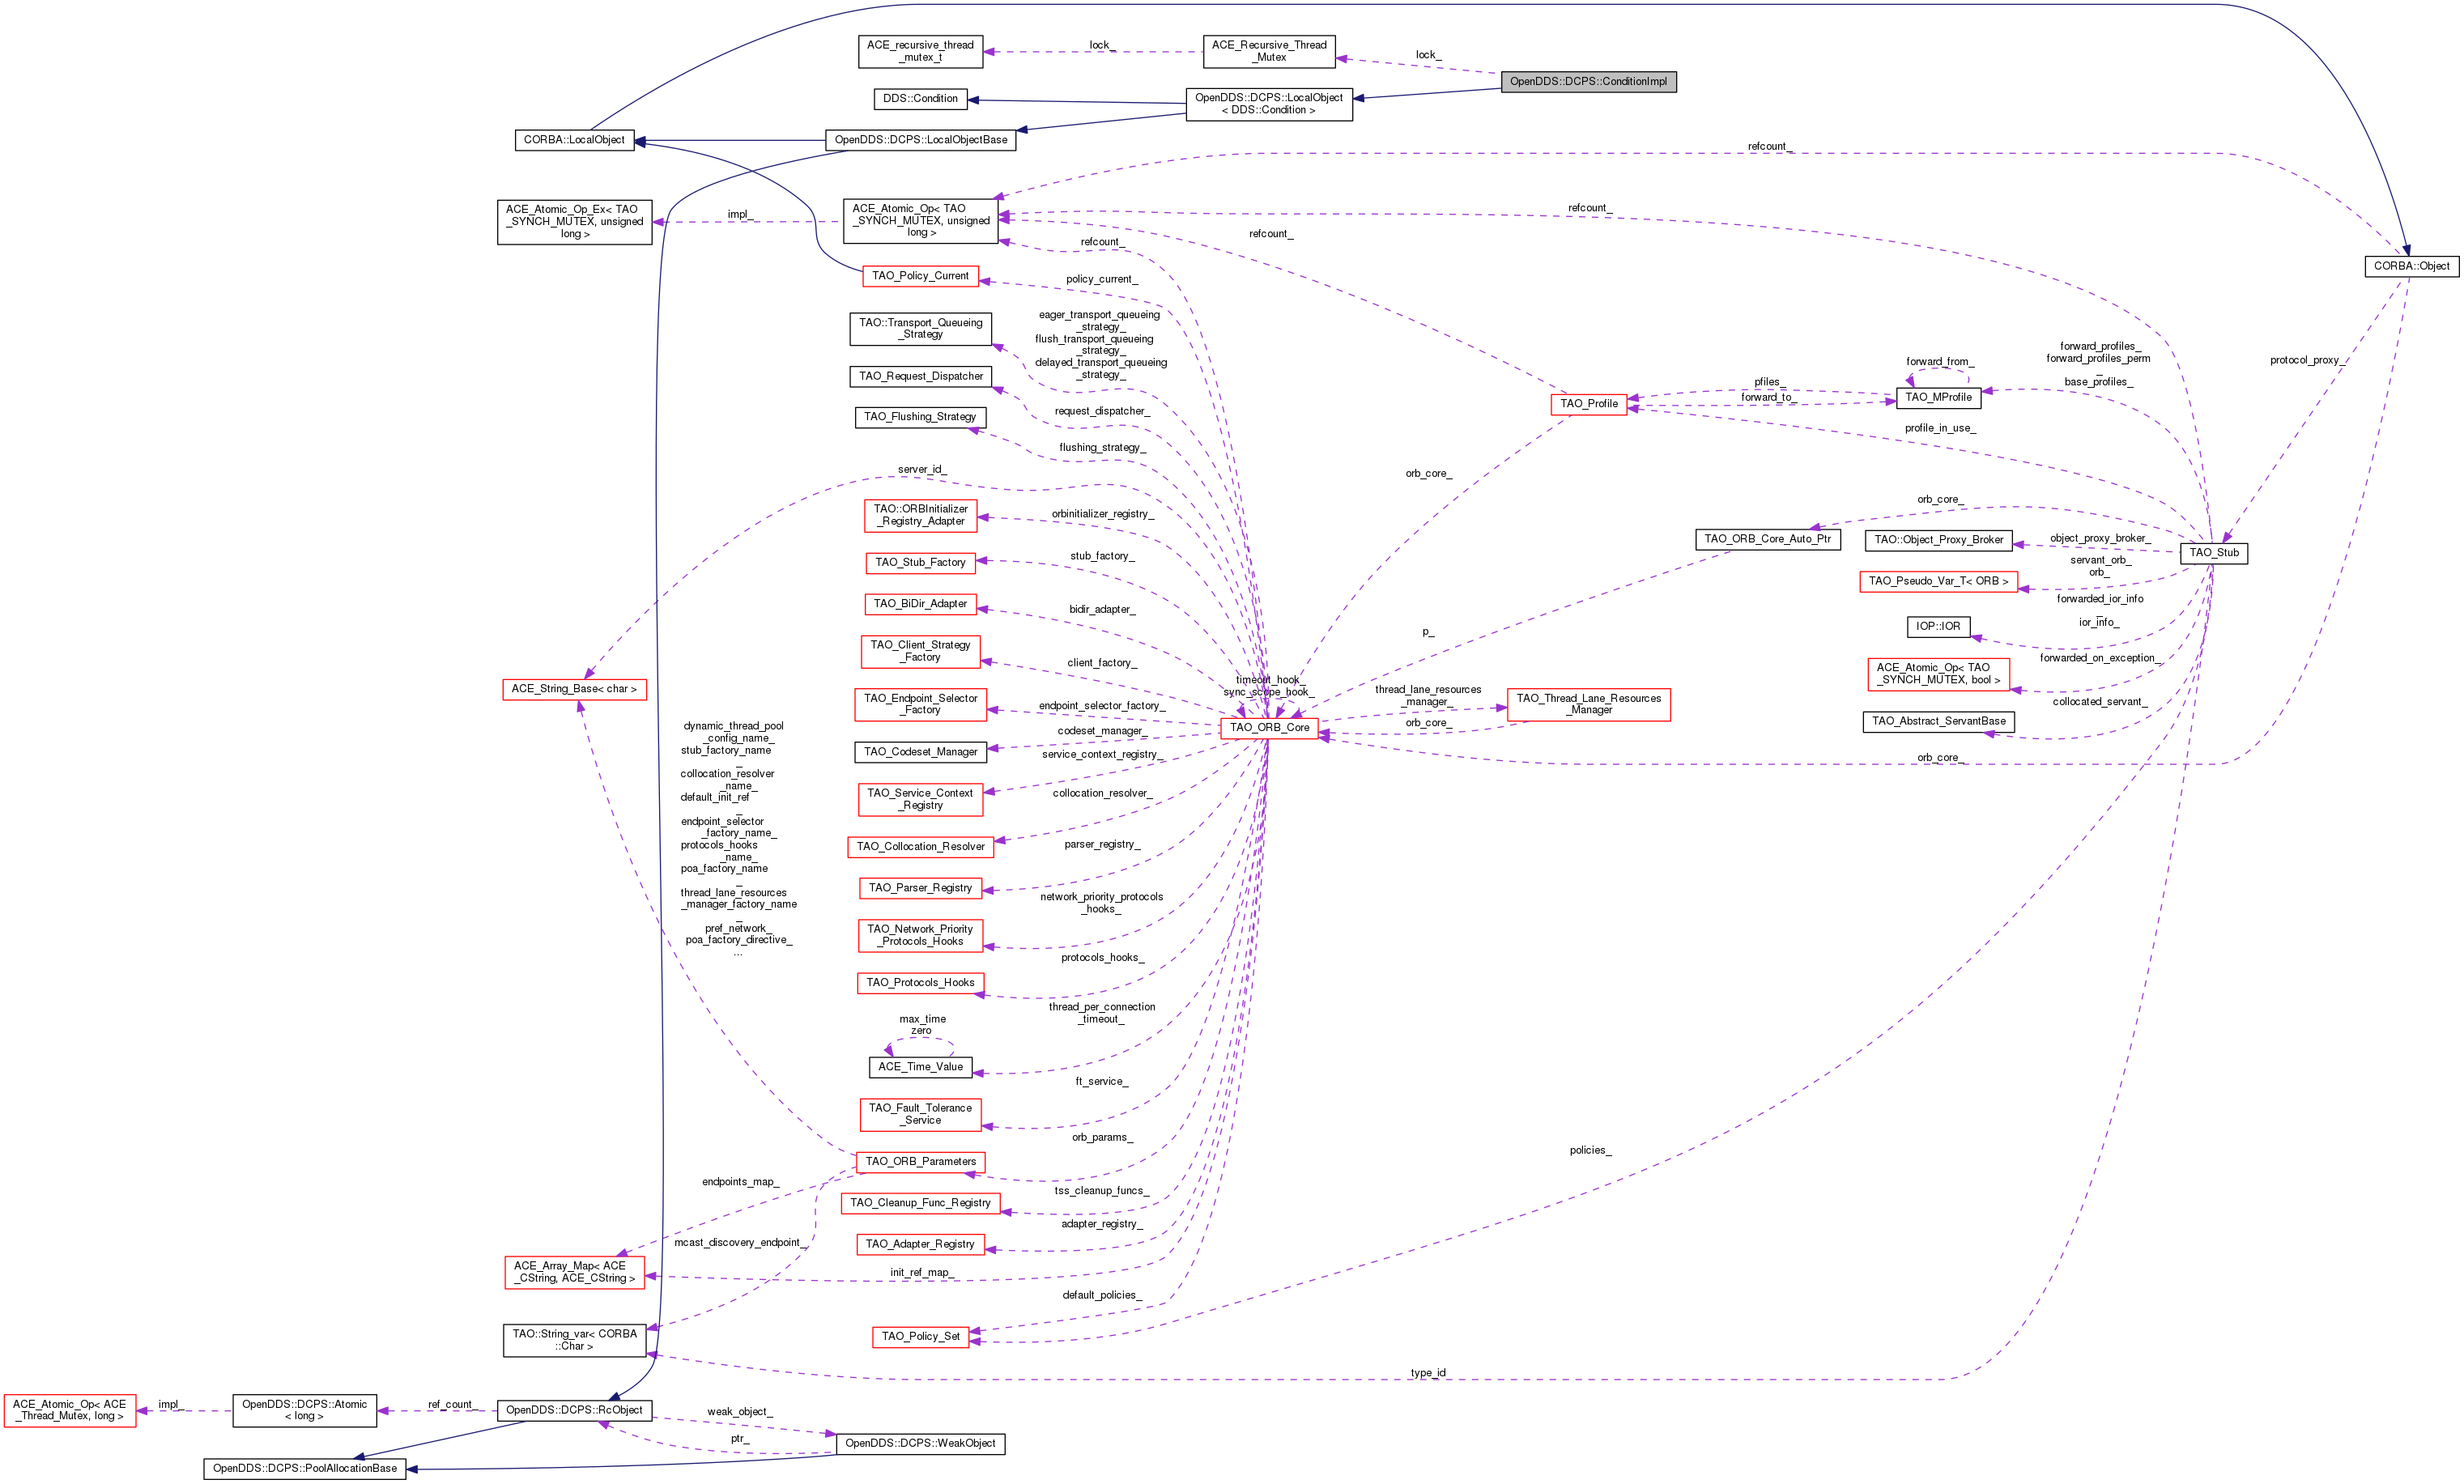
Task: Select the TAO_Client_Strategy_Factory node
Action: 920,652
